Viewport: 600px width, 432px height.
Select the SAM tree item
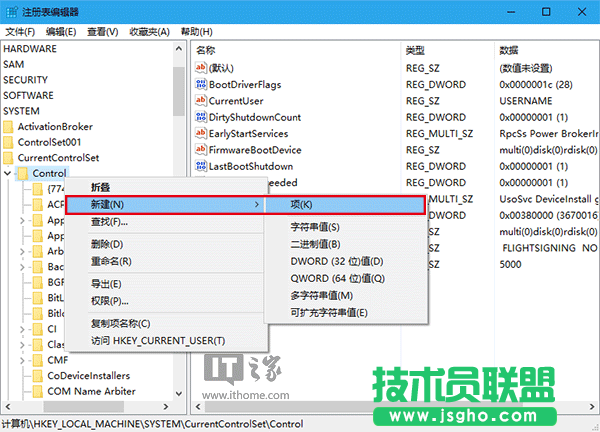pos(14,64)
